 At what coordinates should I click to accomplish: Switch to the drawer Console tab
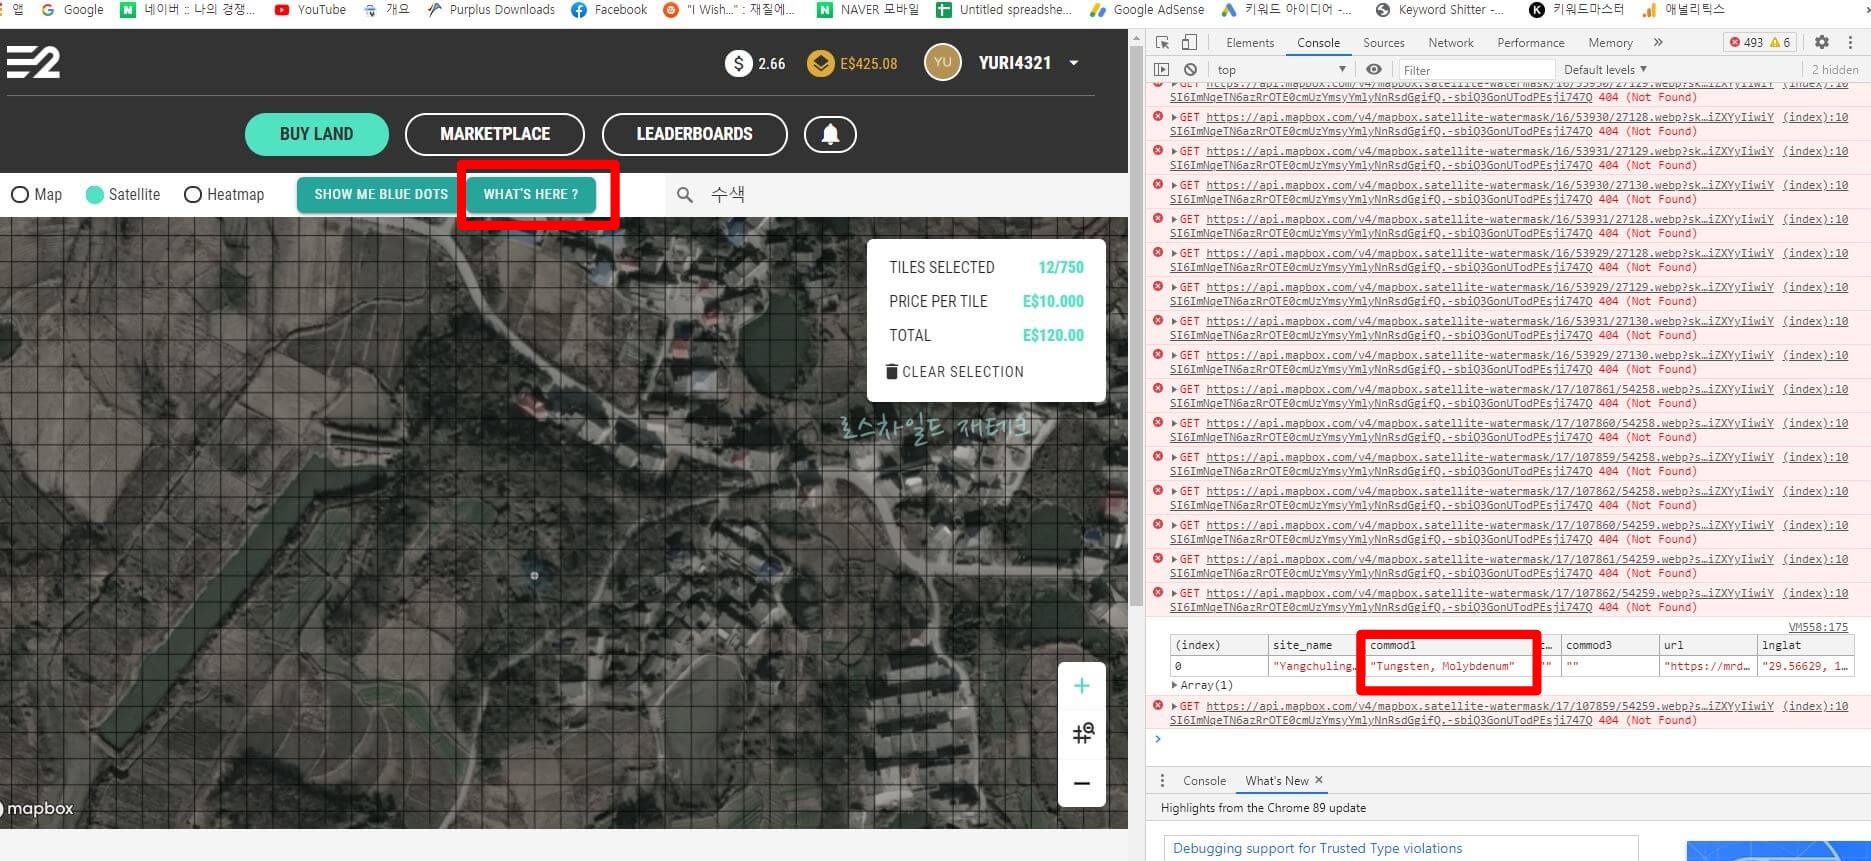(1204, 781)
